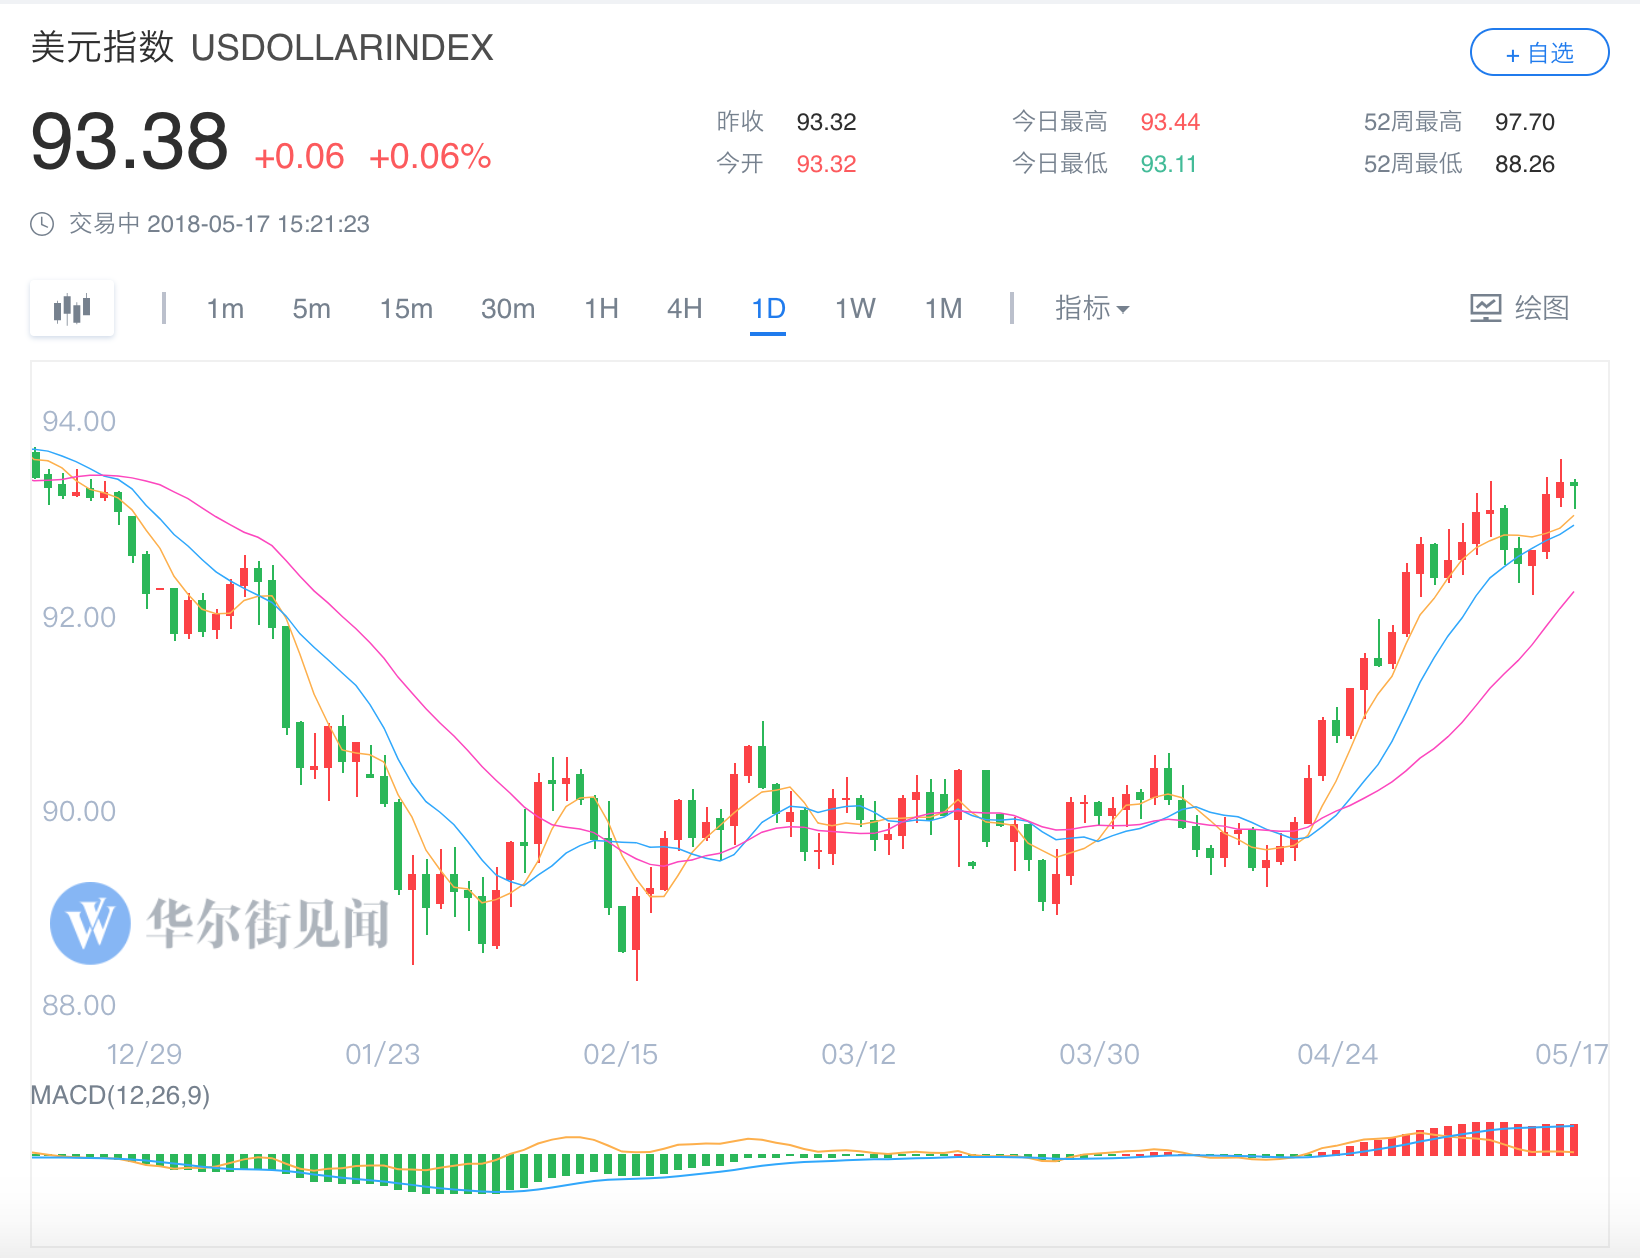Image resolution: width=1640 pixels, height=1258 pixels.
Task: Click the 05/17 date marker on axis
Action: pos(1571,1054)
